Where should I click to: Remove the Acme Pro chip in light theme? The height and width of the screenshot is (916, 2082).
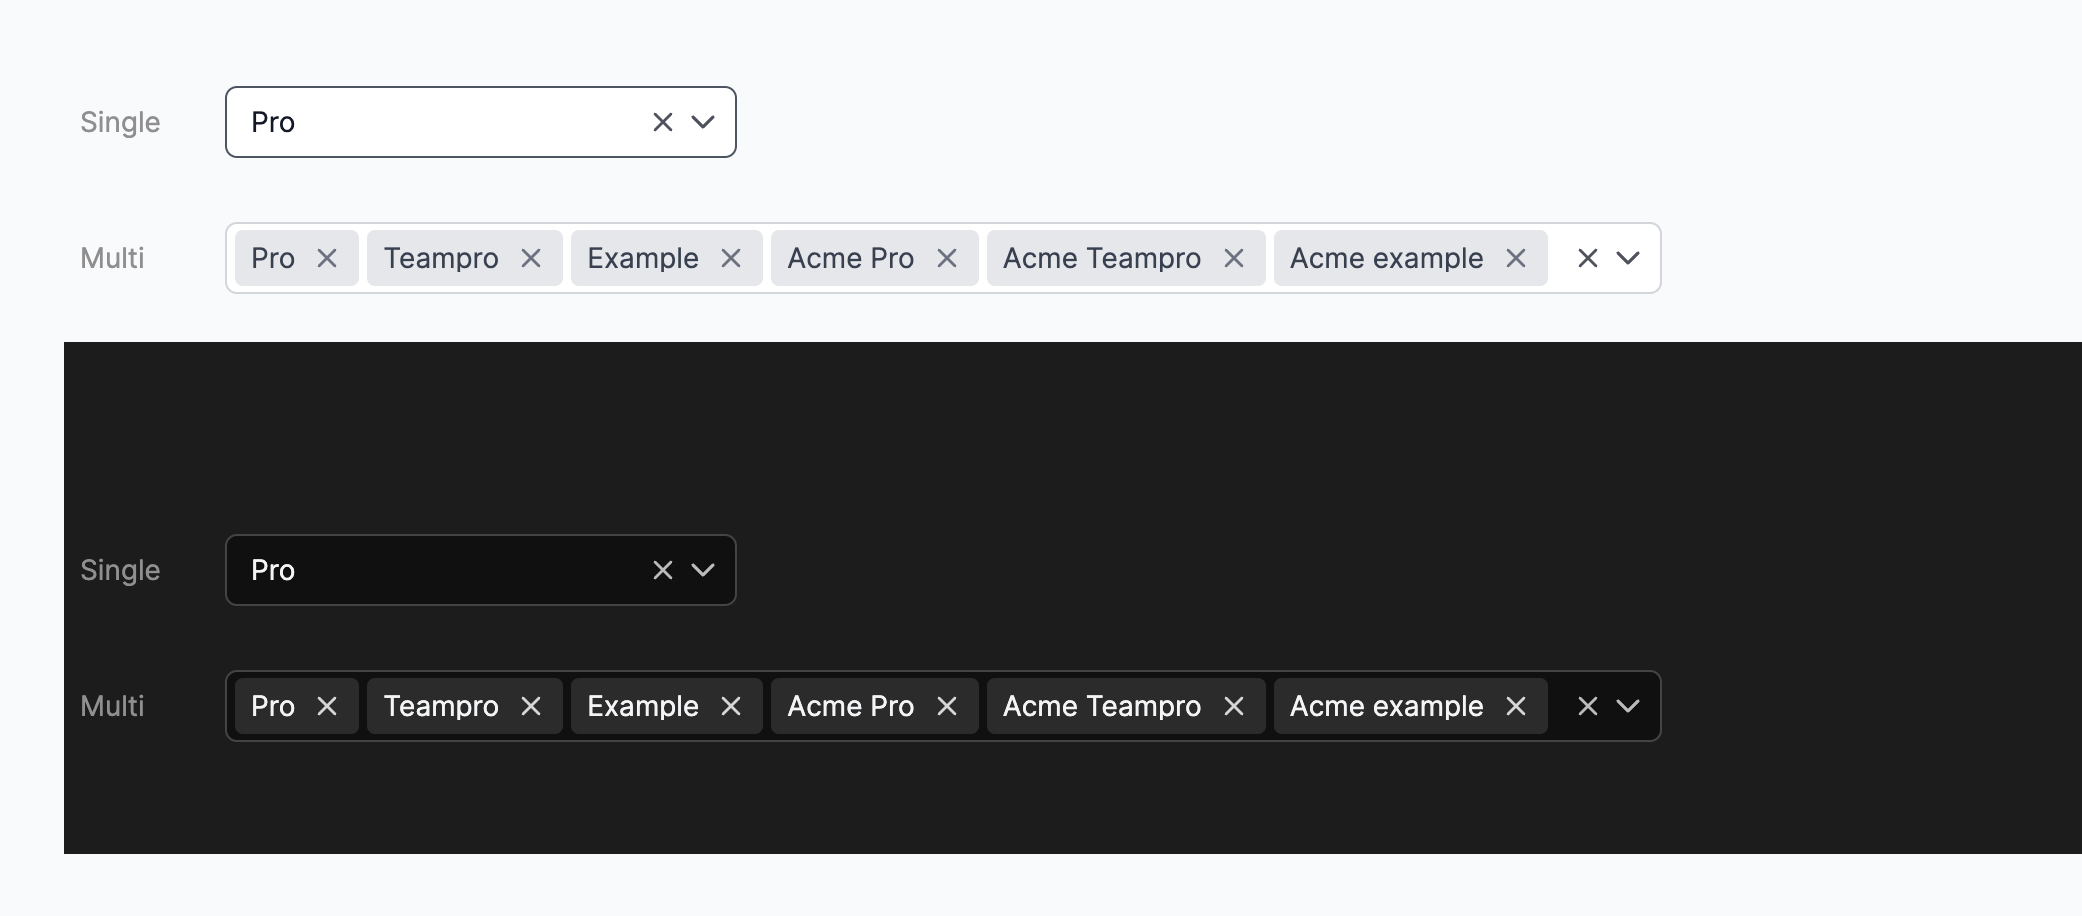click(947, 258)
